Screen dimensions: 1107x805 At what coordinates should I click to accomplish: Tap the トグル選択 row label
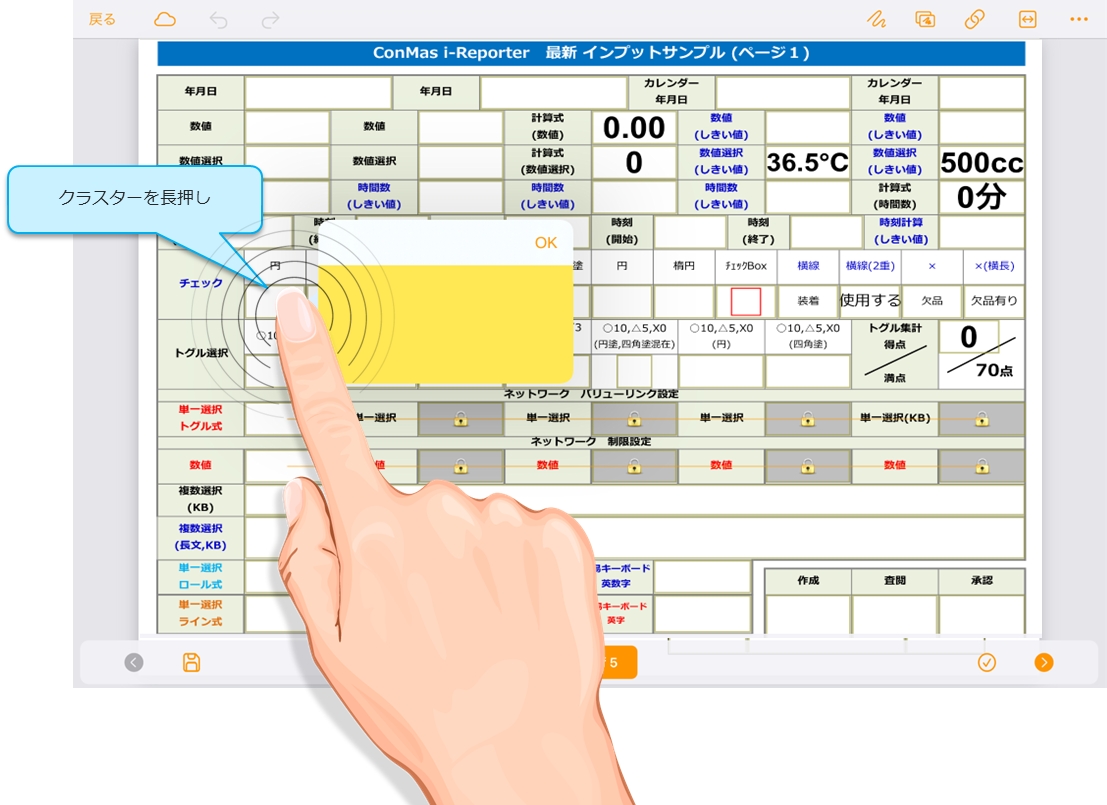[x=201, y=353]
